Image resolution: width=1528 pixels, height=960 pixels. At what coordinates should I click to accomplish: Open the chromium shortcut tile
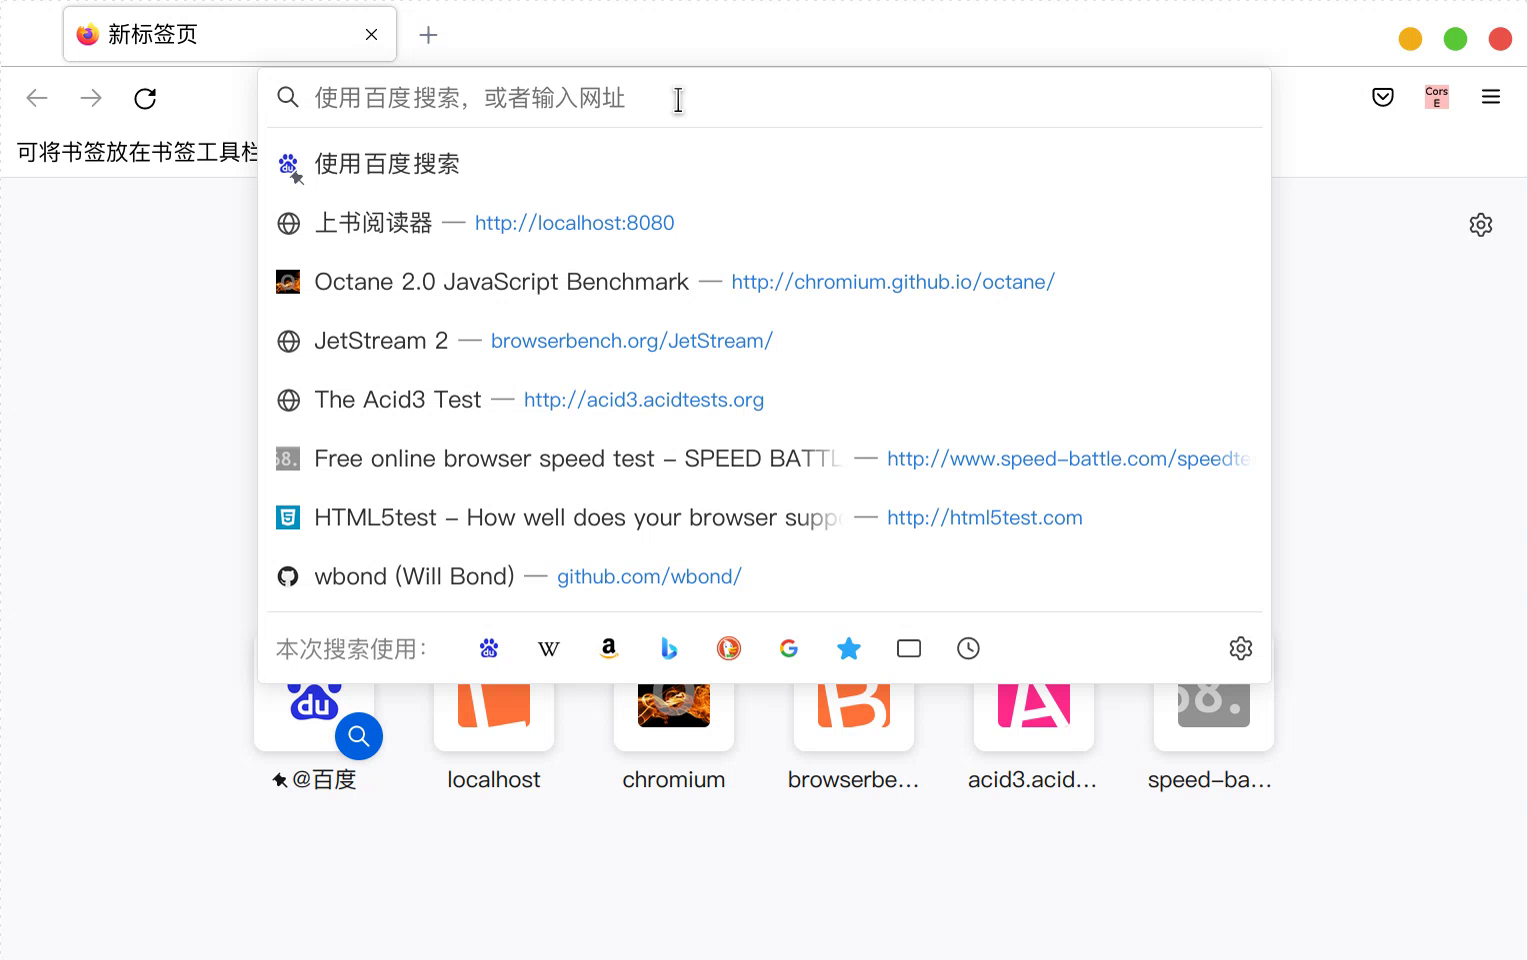tap(674, 736)
